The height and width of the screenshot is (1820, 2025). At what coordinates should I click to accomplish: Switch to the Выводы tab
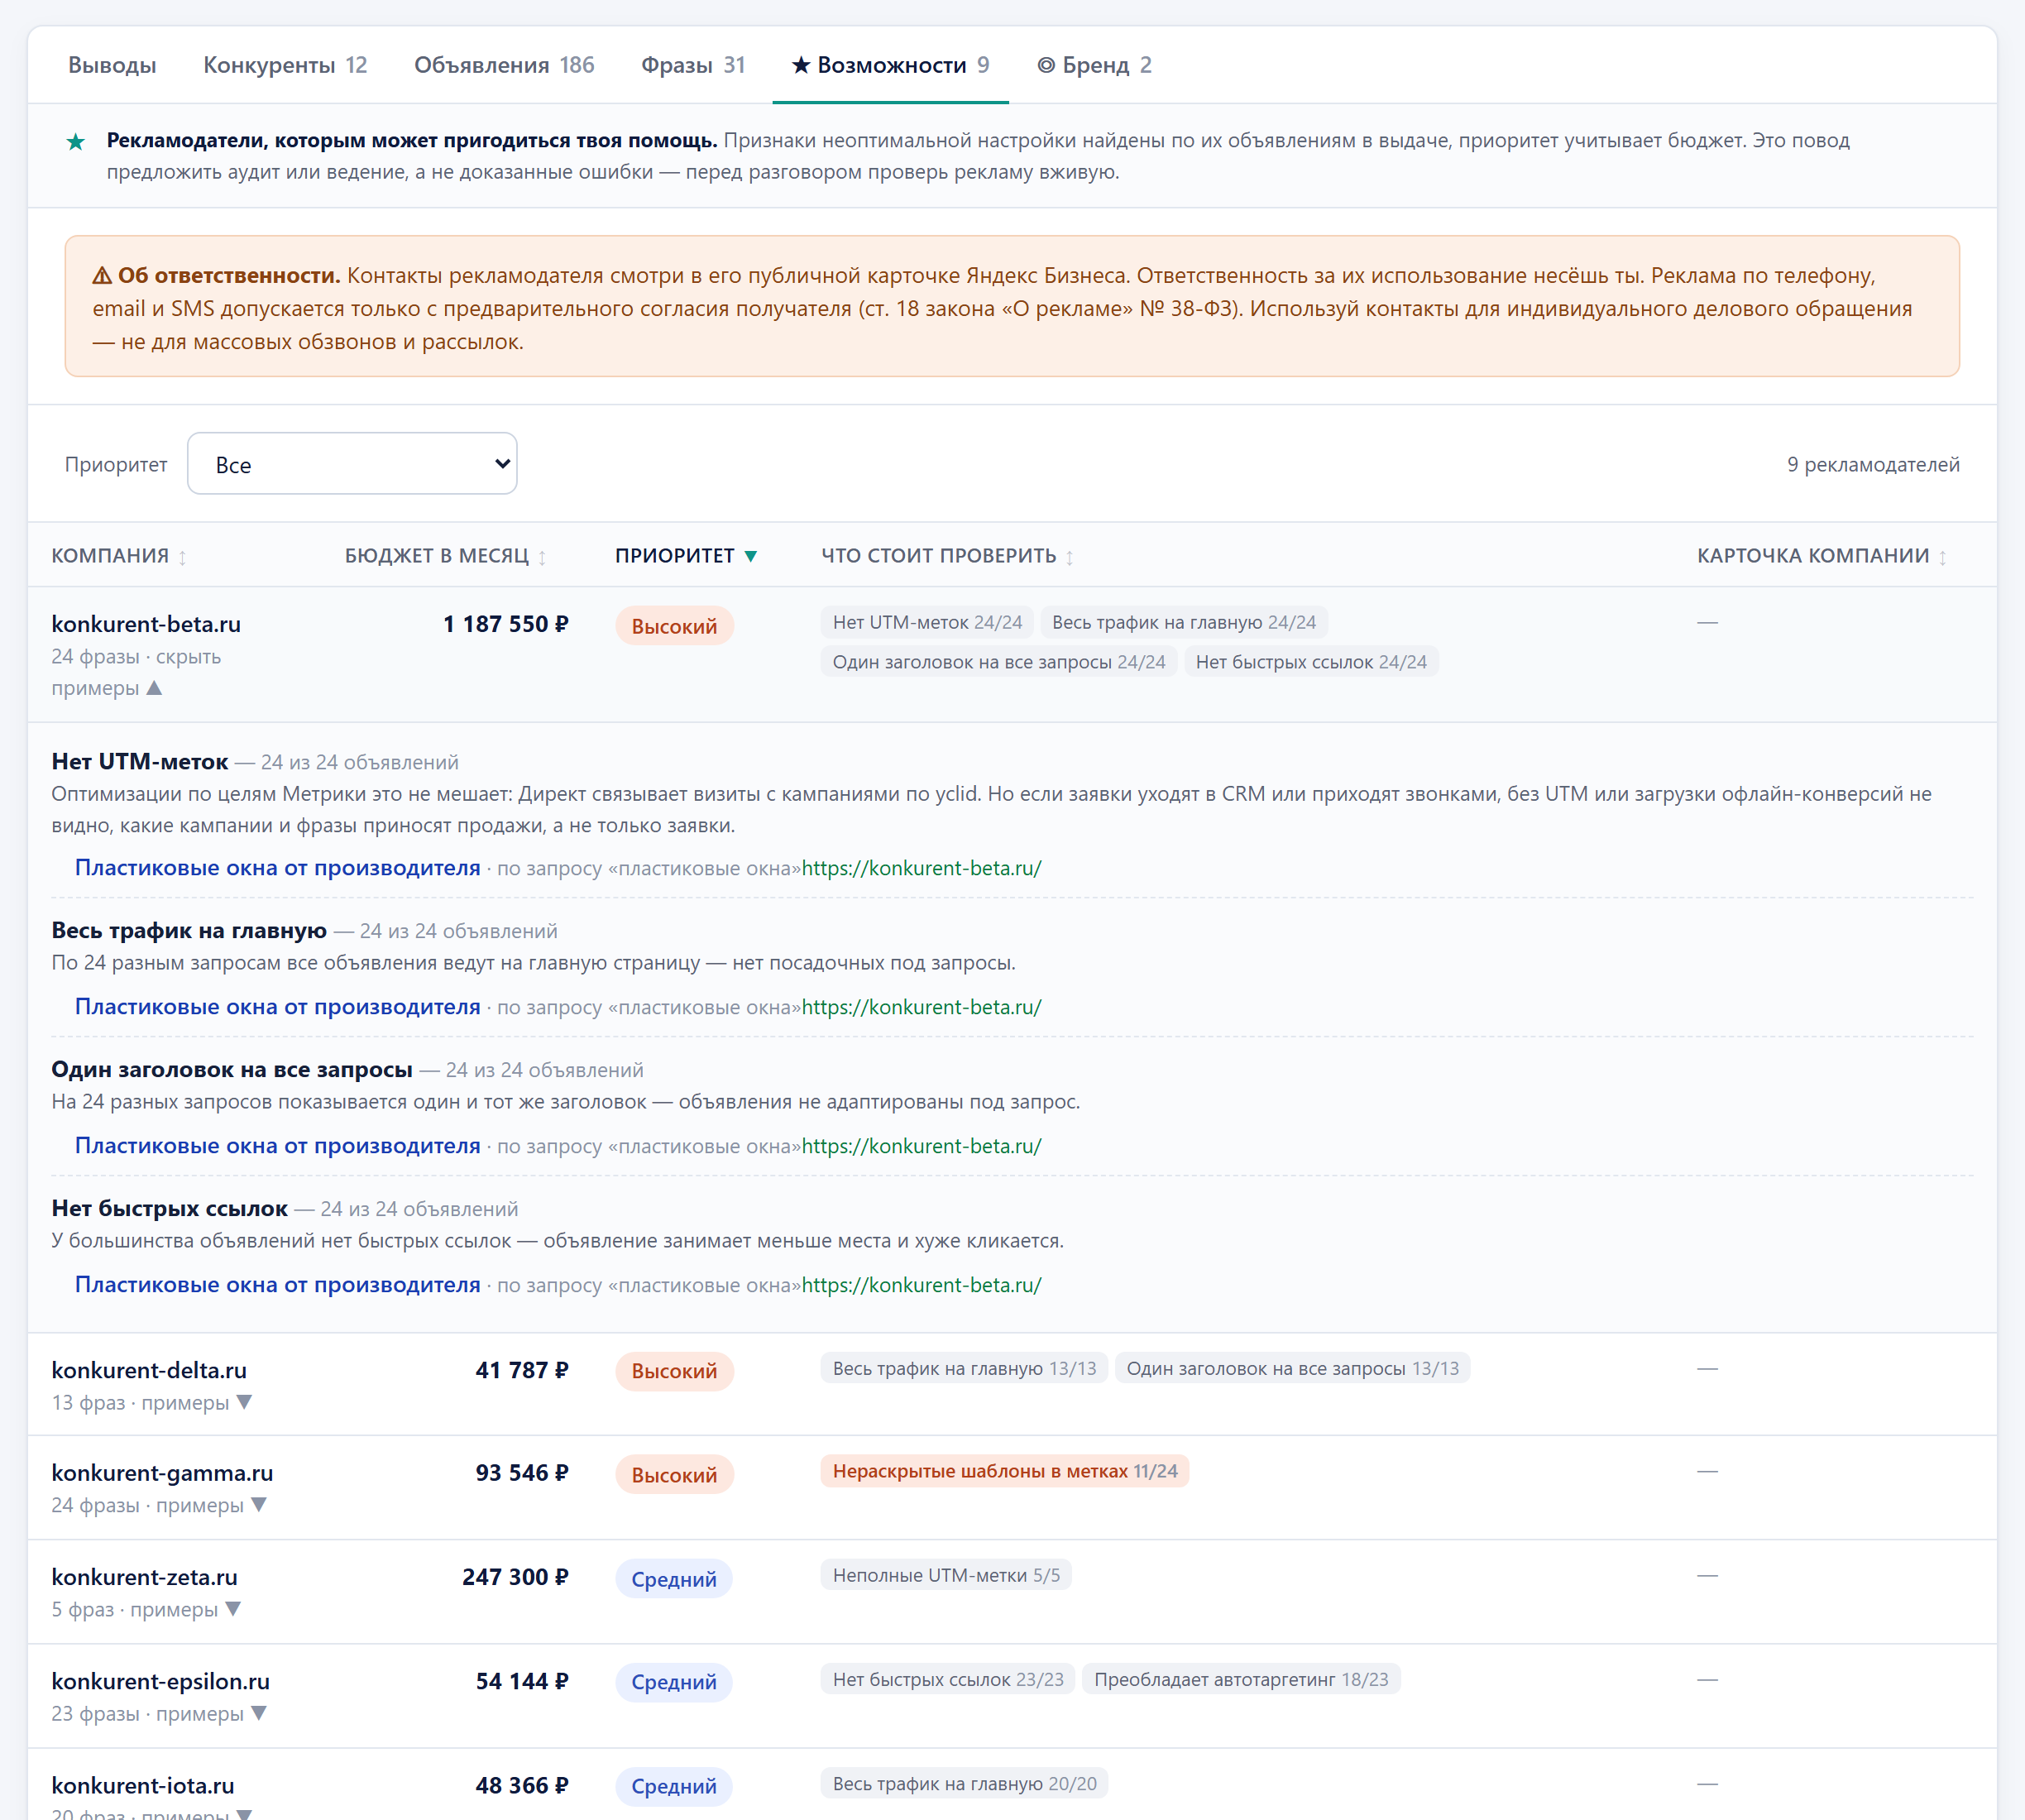112,65
